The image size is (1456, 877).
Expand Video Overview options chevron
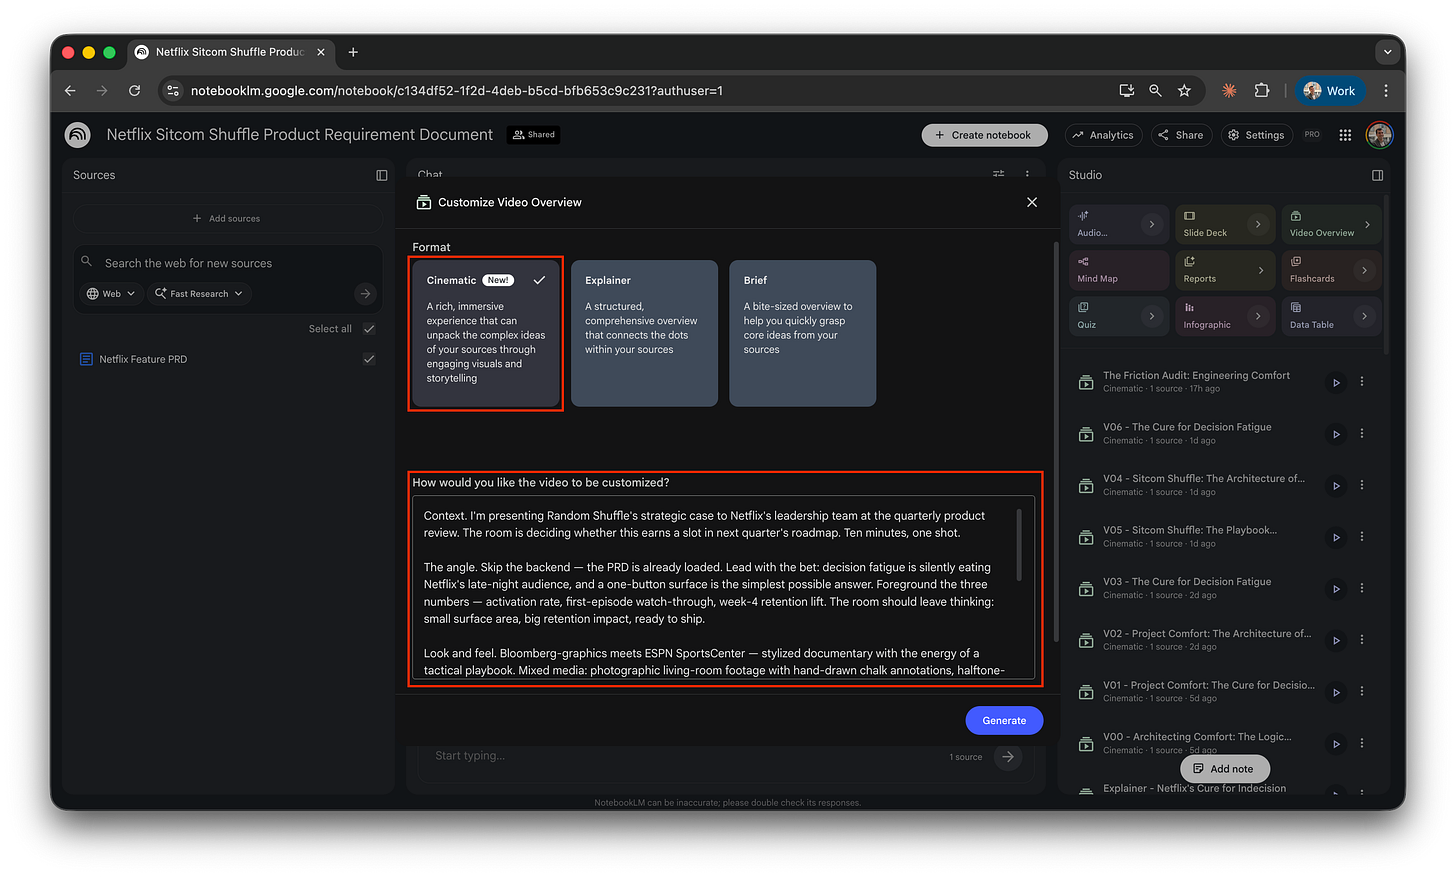(x=1367, y=225)
